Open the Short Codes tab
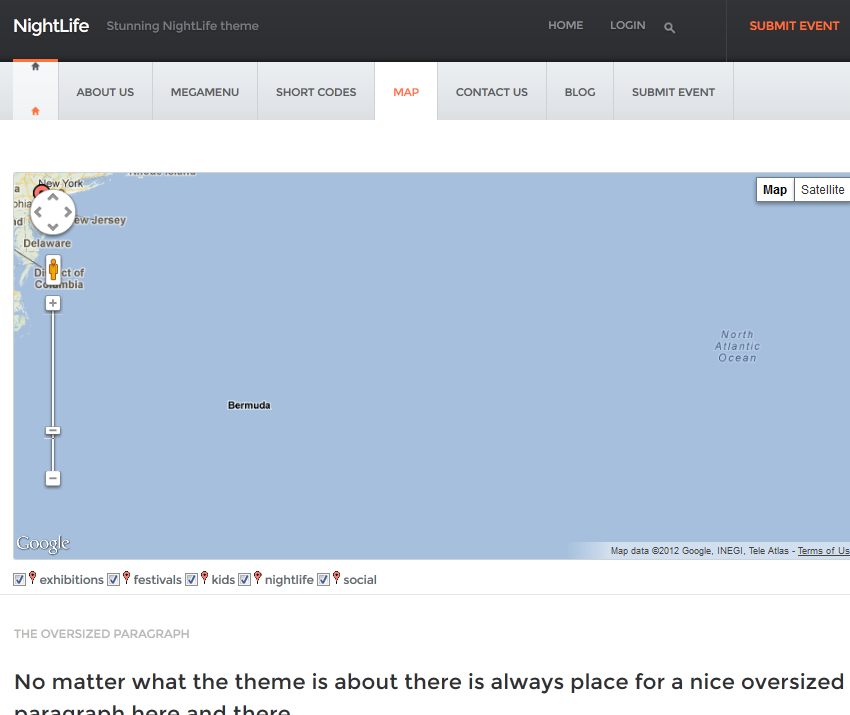 tap(316, 92)
